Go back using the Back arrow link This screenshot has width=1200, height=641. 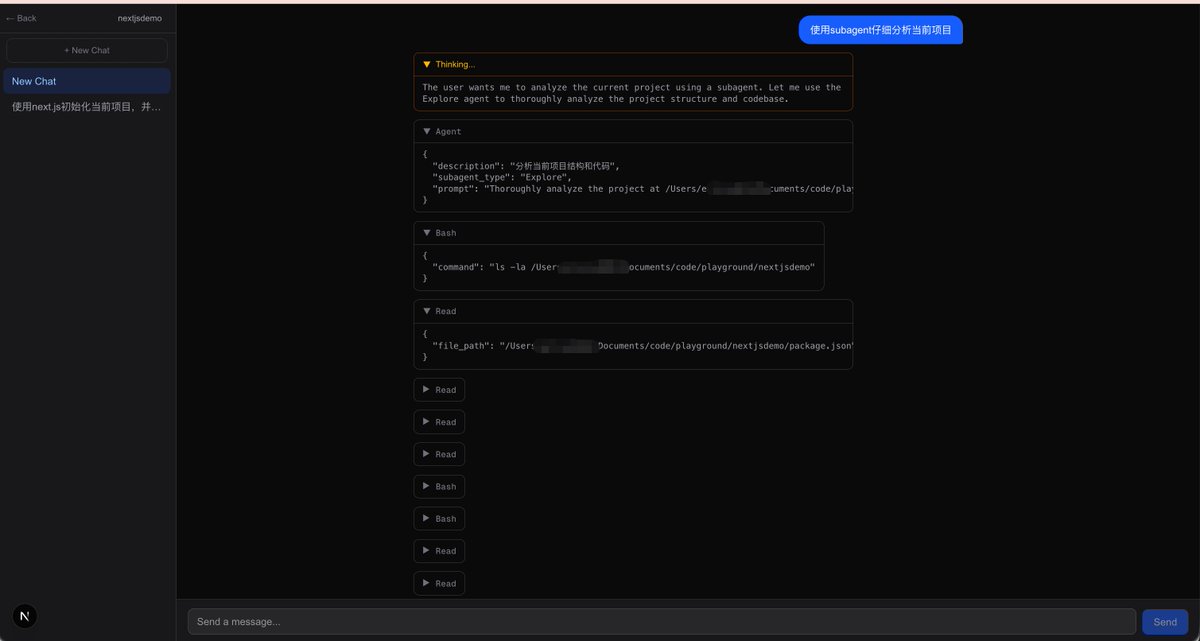(21, 18)
